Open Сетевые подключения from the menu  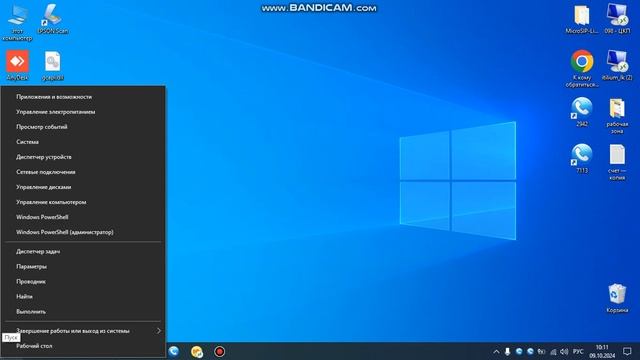pos(83,172)
